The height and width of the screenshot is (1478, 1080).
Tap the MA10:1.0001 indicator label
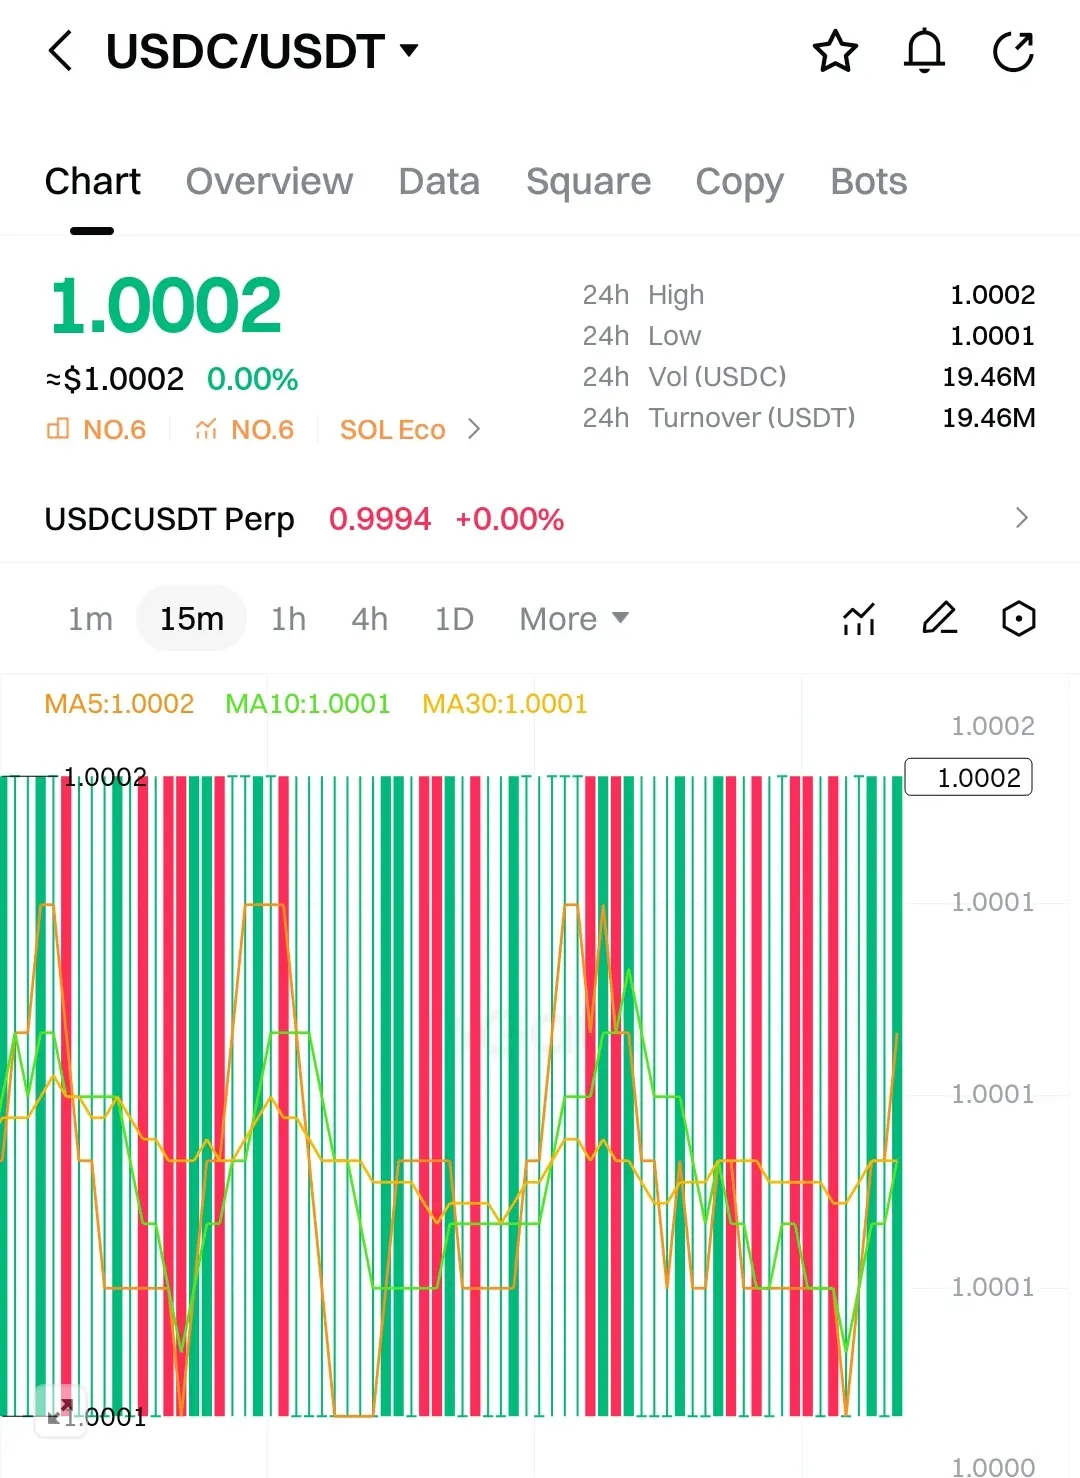coord(307,704)
